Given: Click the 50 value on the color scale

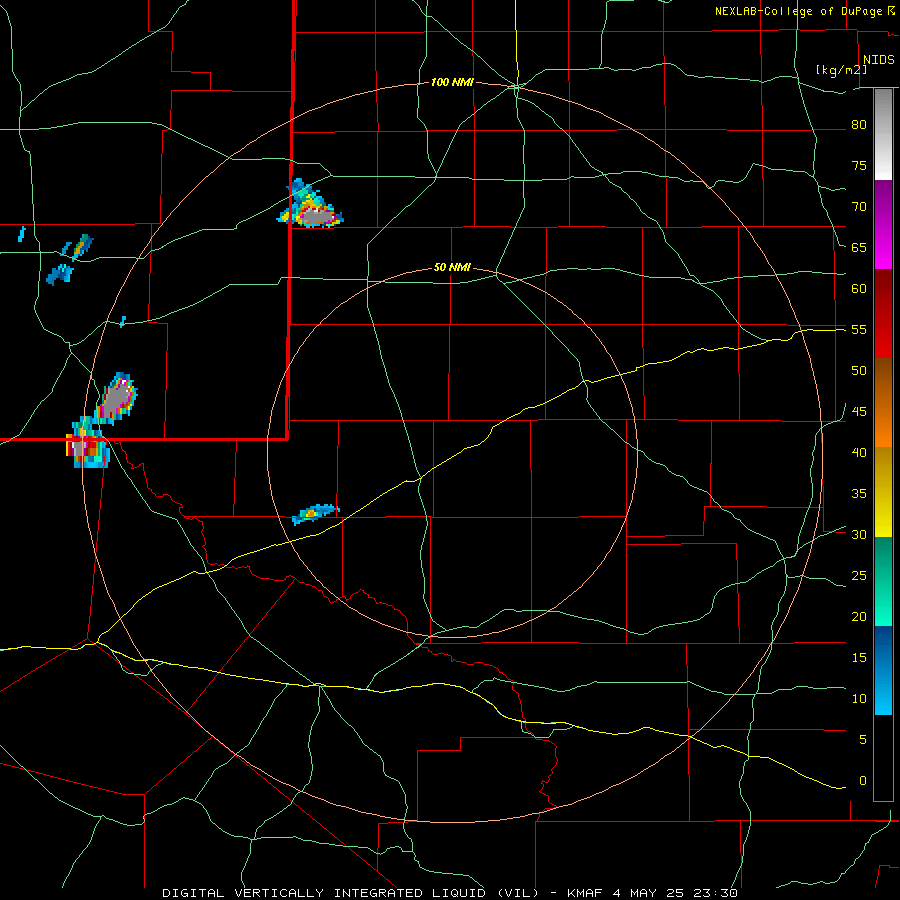Looking at the screenshot, I should tap(859, 370).
